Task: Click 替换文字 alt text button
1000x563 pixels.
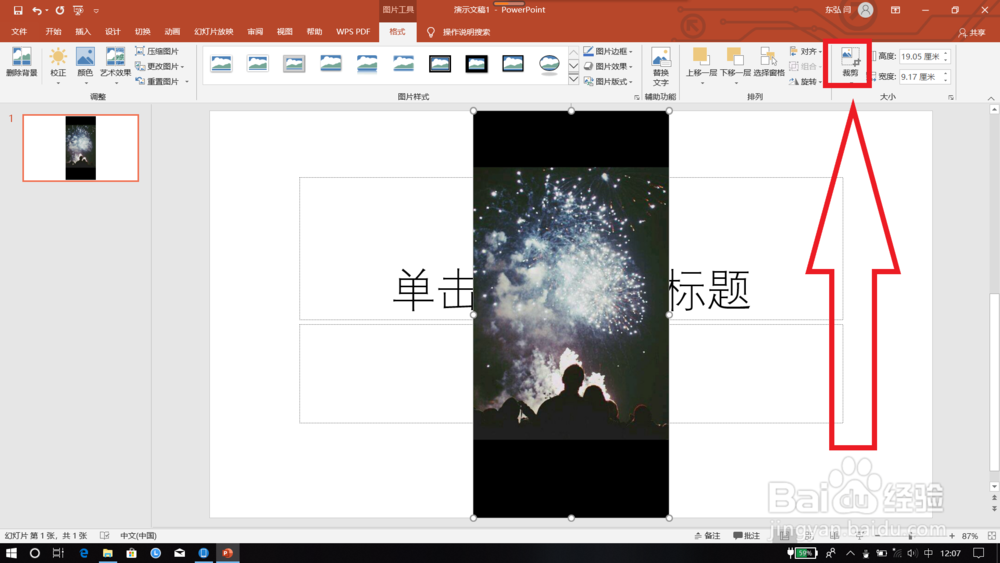Action: pyautogui.click(x=661, y=67)
